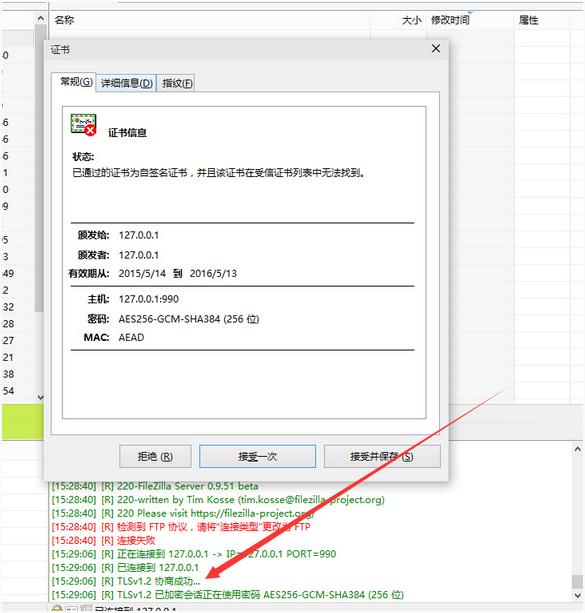Click the validity end date 2016/5/13
Screen dimensions: 585x613
pyautogui.click(x=213, y=273)
